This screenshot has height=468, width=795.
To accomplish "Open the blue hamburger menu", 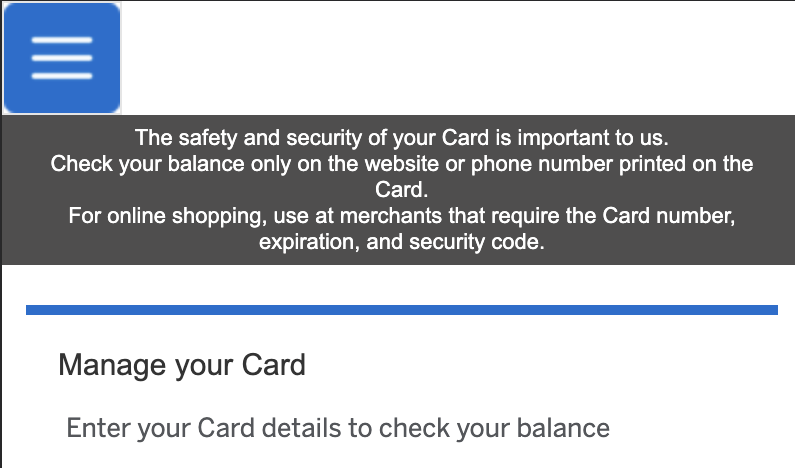I will click(x=62, y=58).
